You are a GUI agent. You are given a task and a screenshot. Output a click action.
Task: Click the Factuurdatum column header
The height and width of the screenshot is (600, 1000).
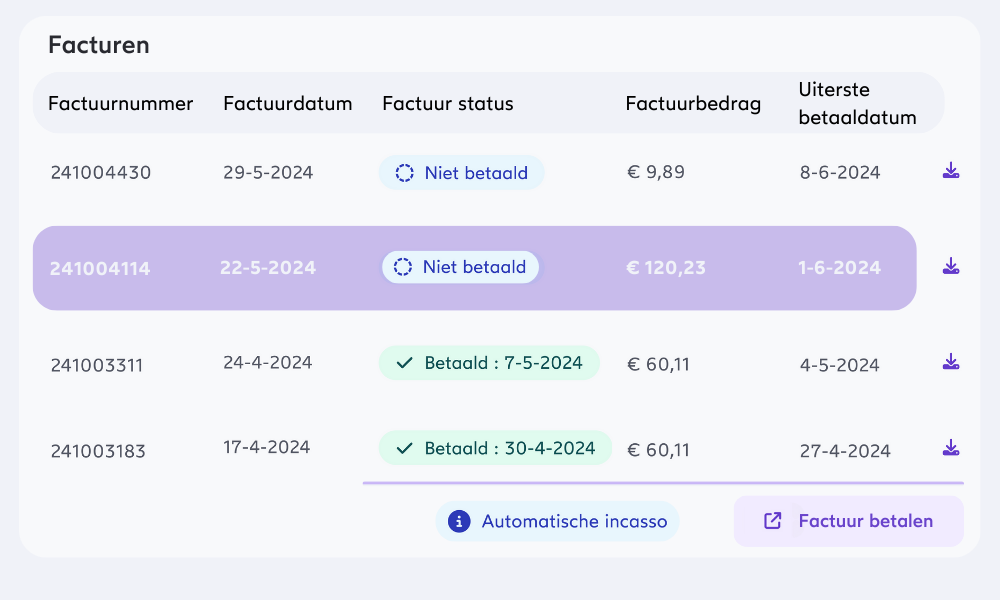click(288, 104)
